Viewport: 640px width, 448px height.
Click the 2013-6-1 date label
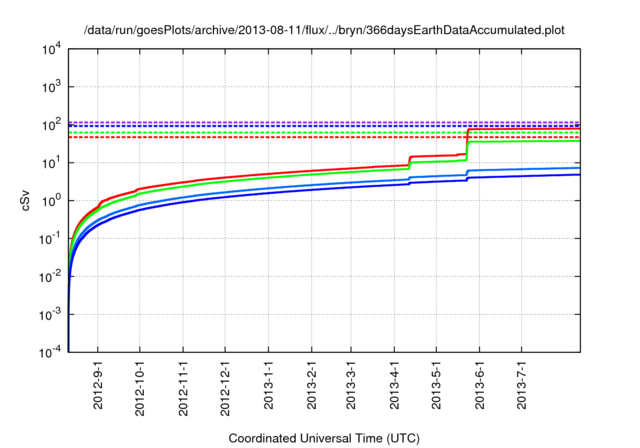480,385
